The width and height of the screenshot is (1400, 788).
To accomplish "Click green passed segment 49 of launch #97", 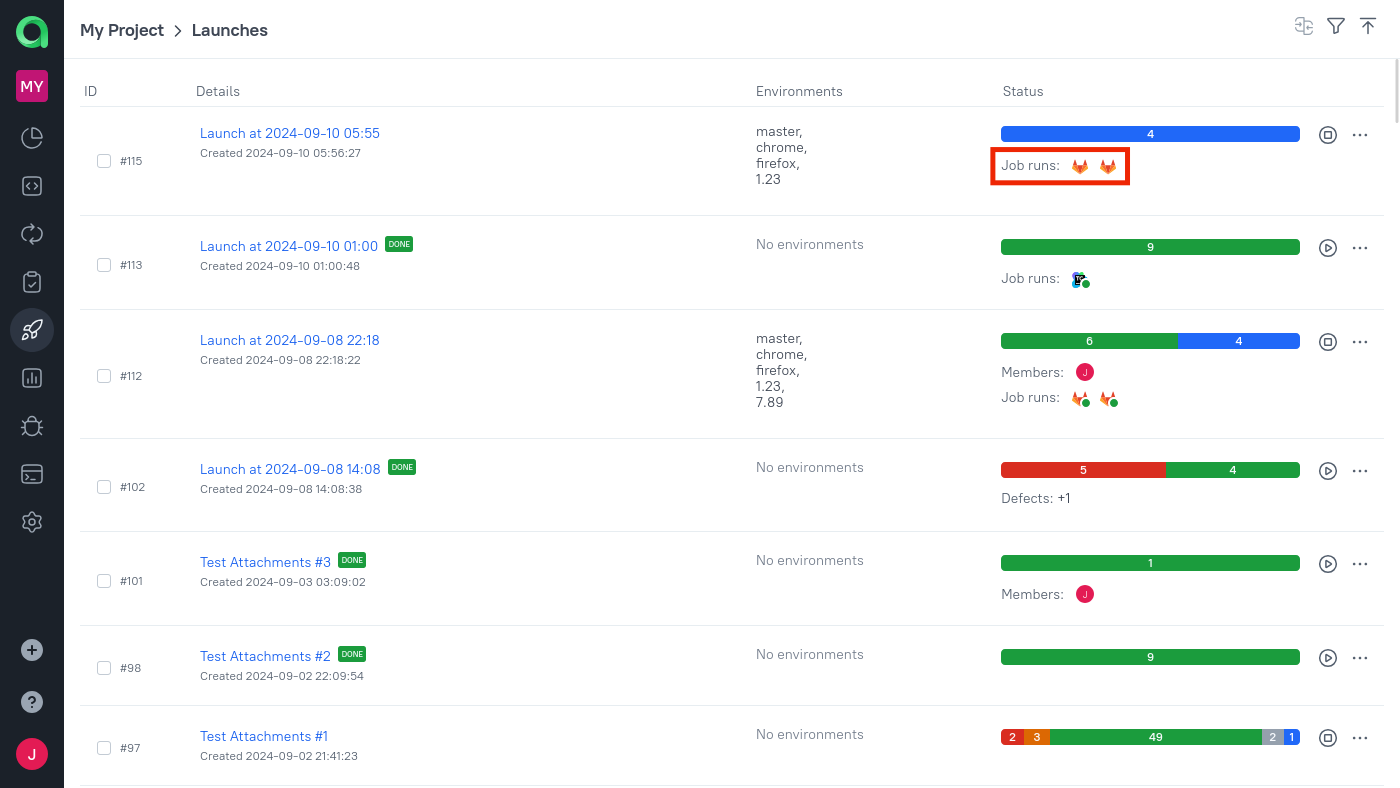I will 1156,737.
